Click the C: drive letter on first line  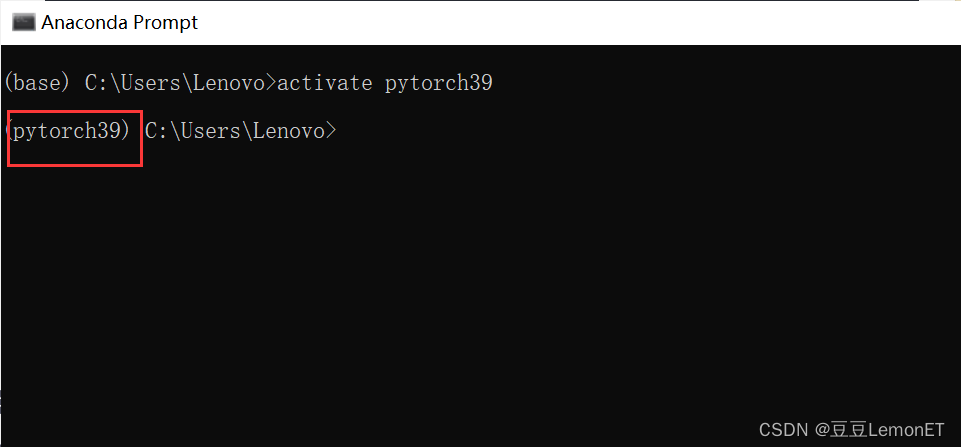pos(95,82)
